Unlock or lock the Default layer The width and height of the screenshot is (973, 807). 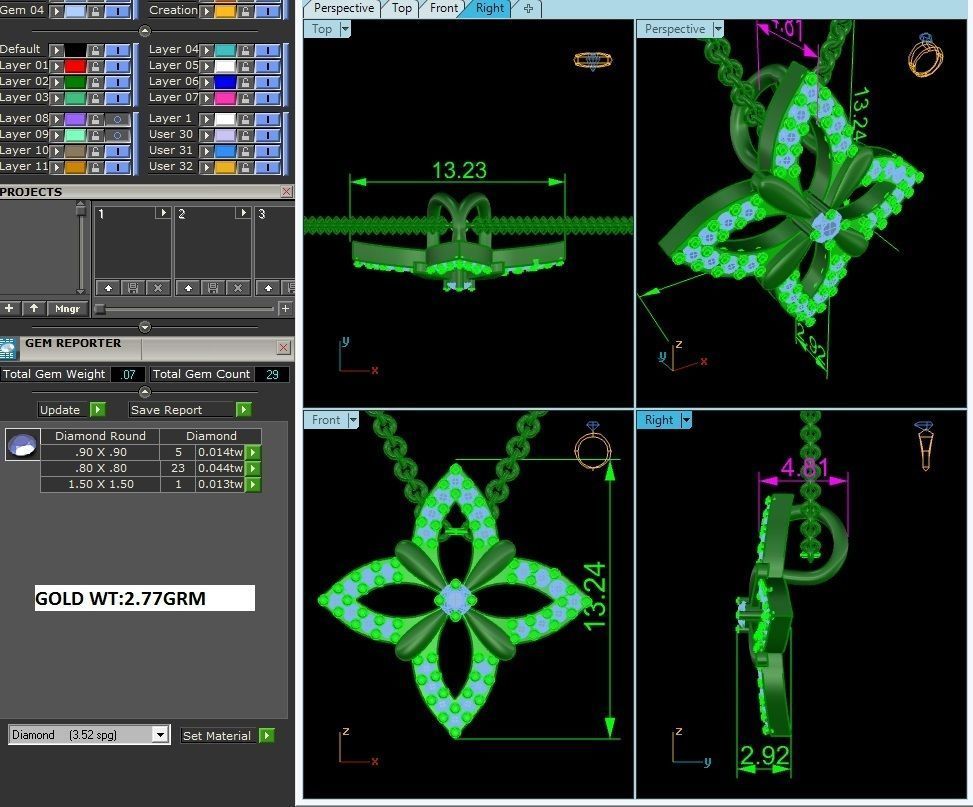(x=95, y=50)
